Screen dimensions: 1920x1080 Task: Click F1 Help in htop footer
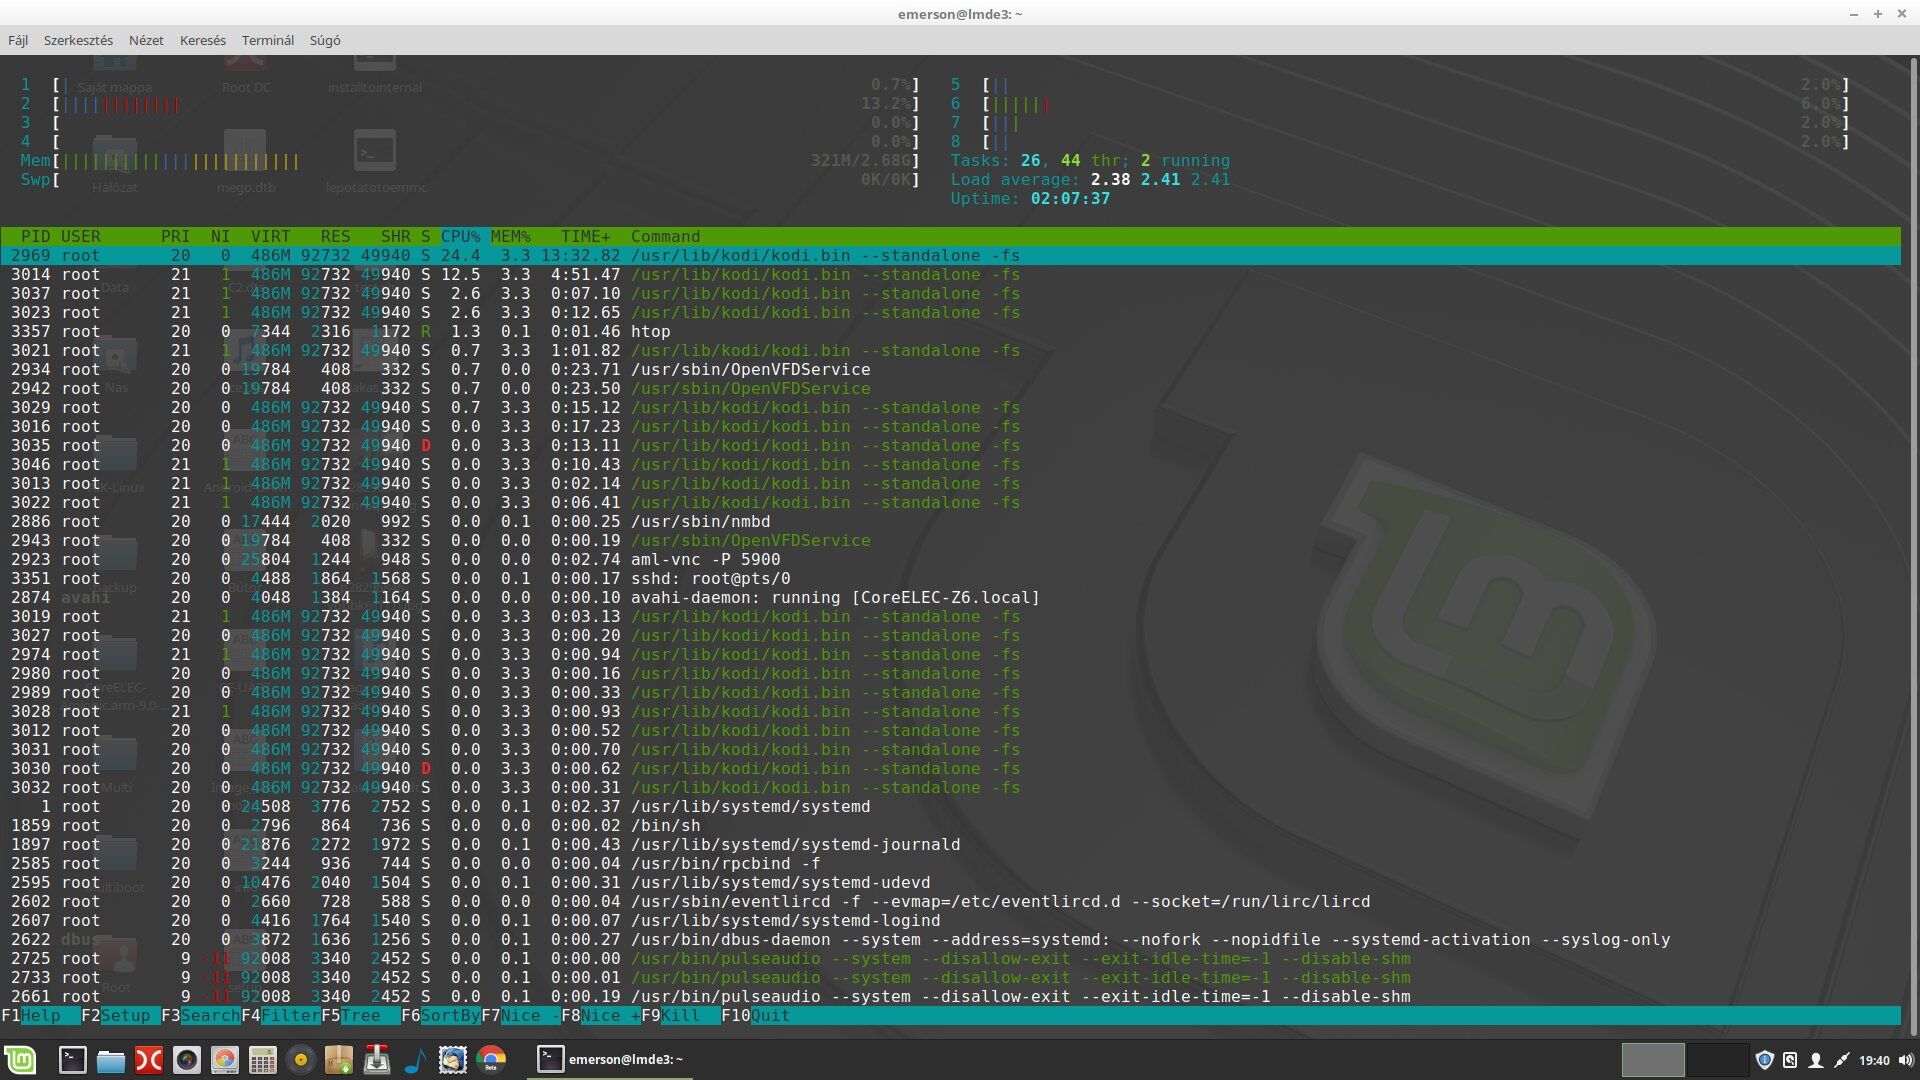(x=40, y=1015)
